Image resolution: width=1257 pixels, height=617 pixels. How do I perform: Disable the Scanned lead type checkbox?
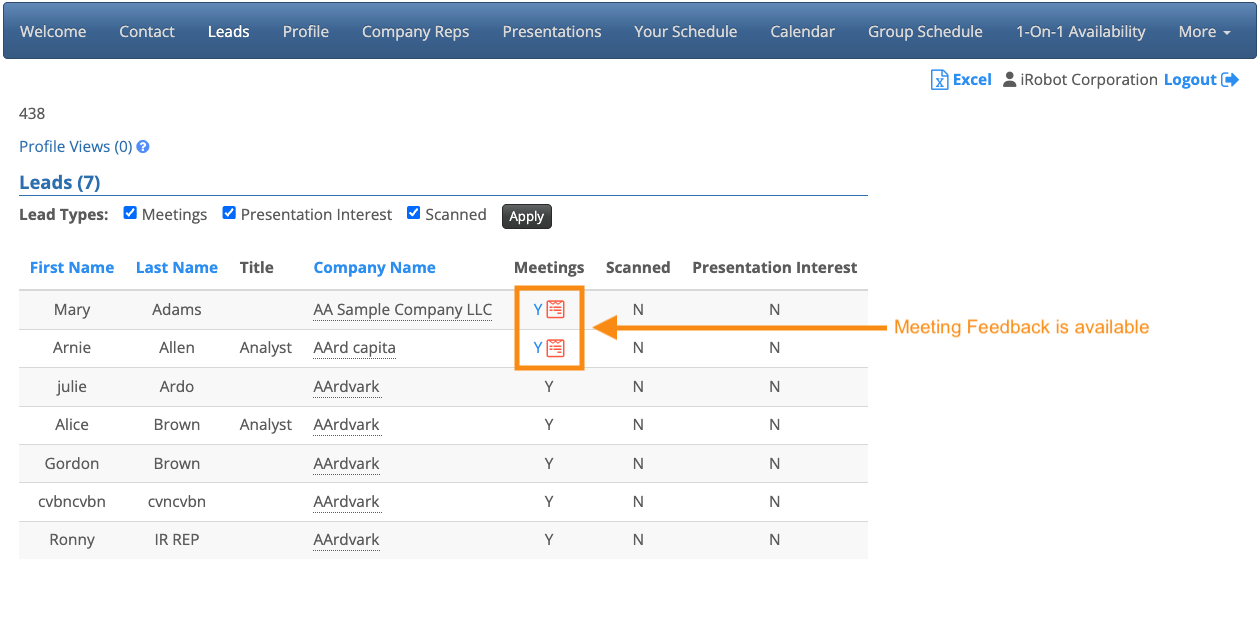[x=414, y=213]
